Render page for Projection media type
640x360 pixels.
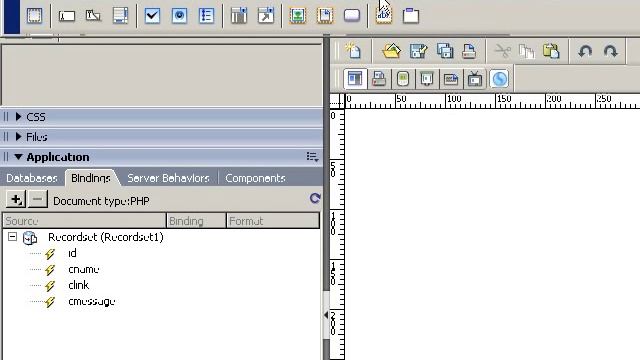coord(427,78)
